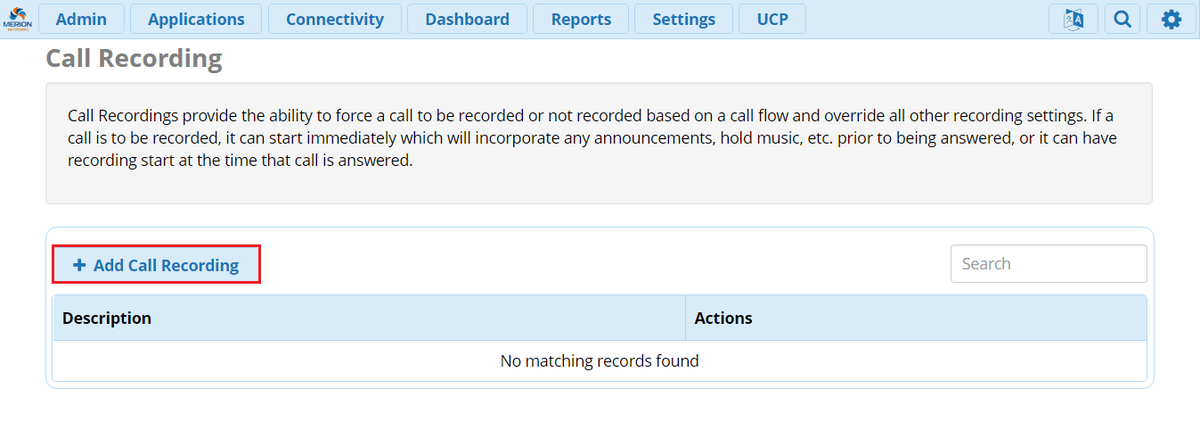Click the 'No matching records found' row
This screenshot has height=422, width=1200.
pyautogui.click(x=599, y=361)
